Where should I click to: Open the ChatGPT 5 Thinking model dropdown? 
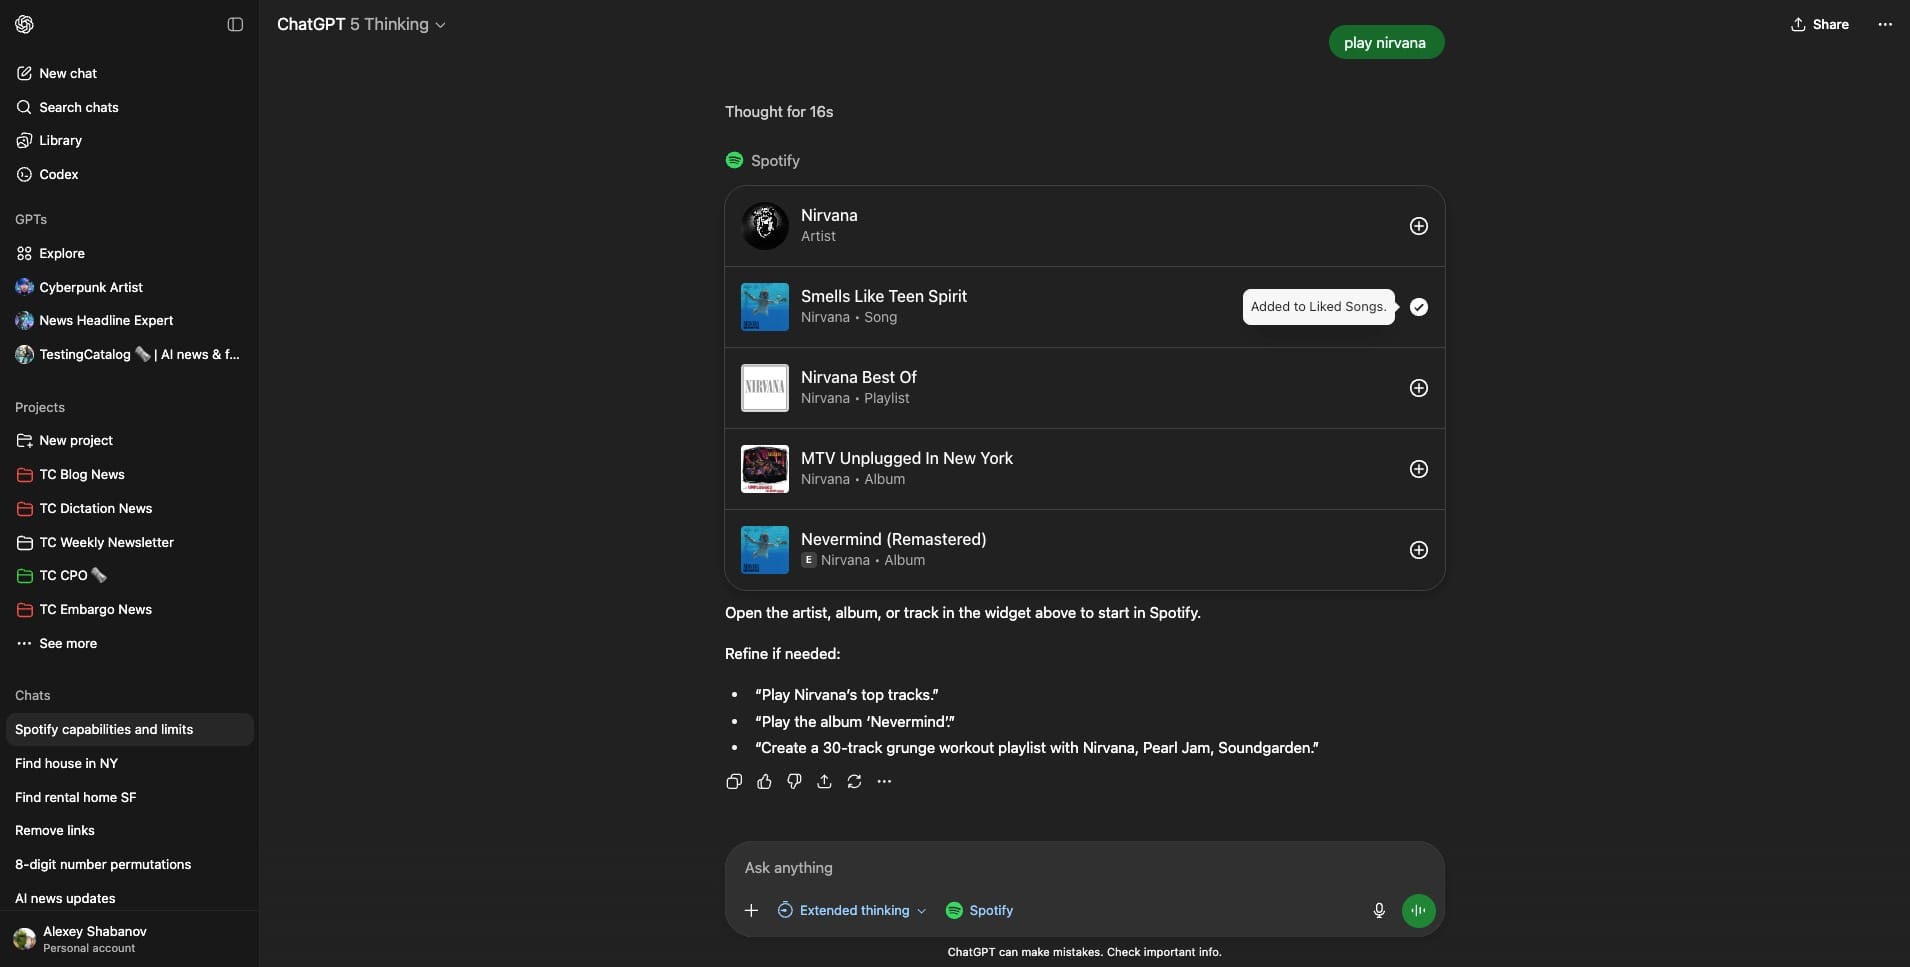coord(361,24)
